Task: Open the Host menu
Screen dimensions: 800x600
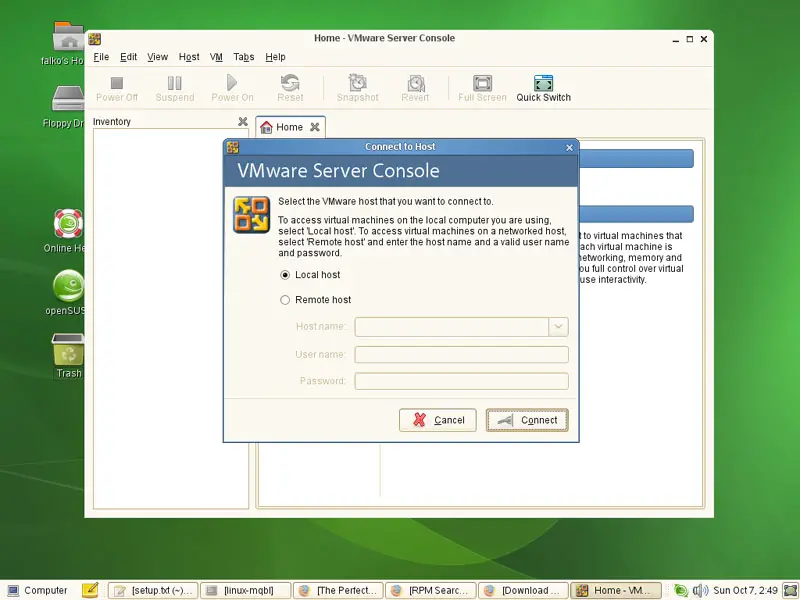Action: (189, 57)
